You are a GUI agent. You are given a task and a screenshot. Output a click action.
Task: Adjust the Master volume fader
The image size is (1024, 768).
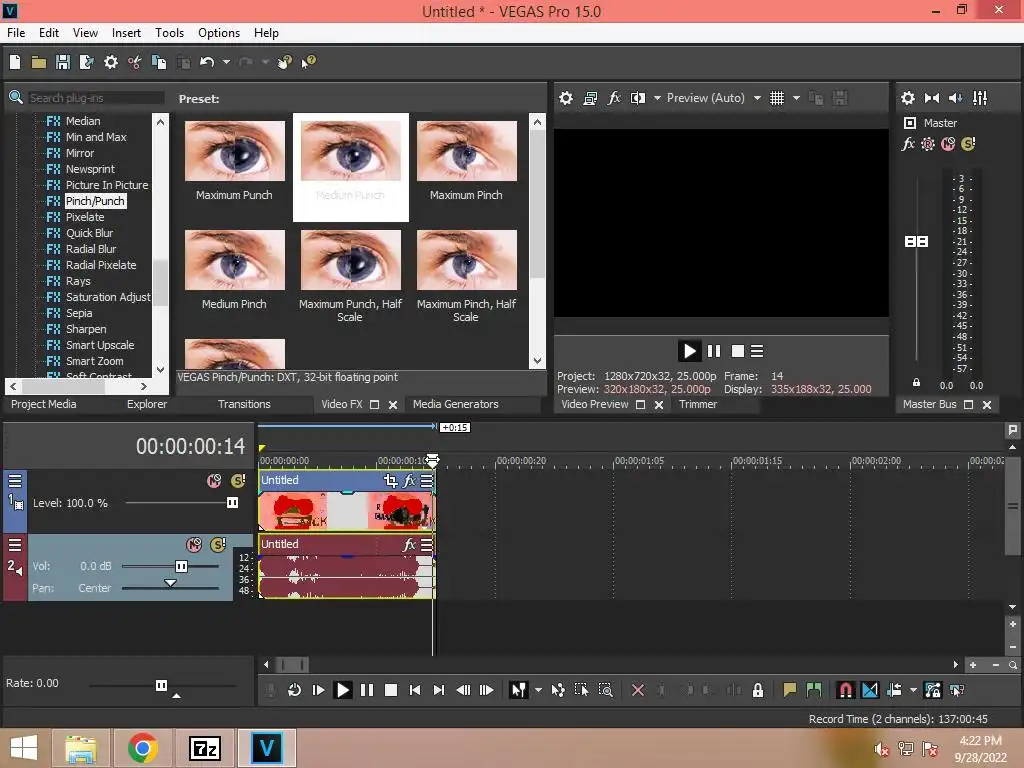[x=916, y=242]
